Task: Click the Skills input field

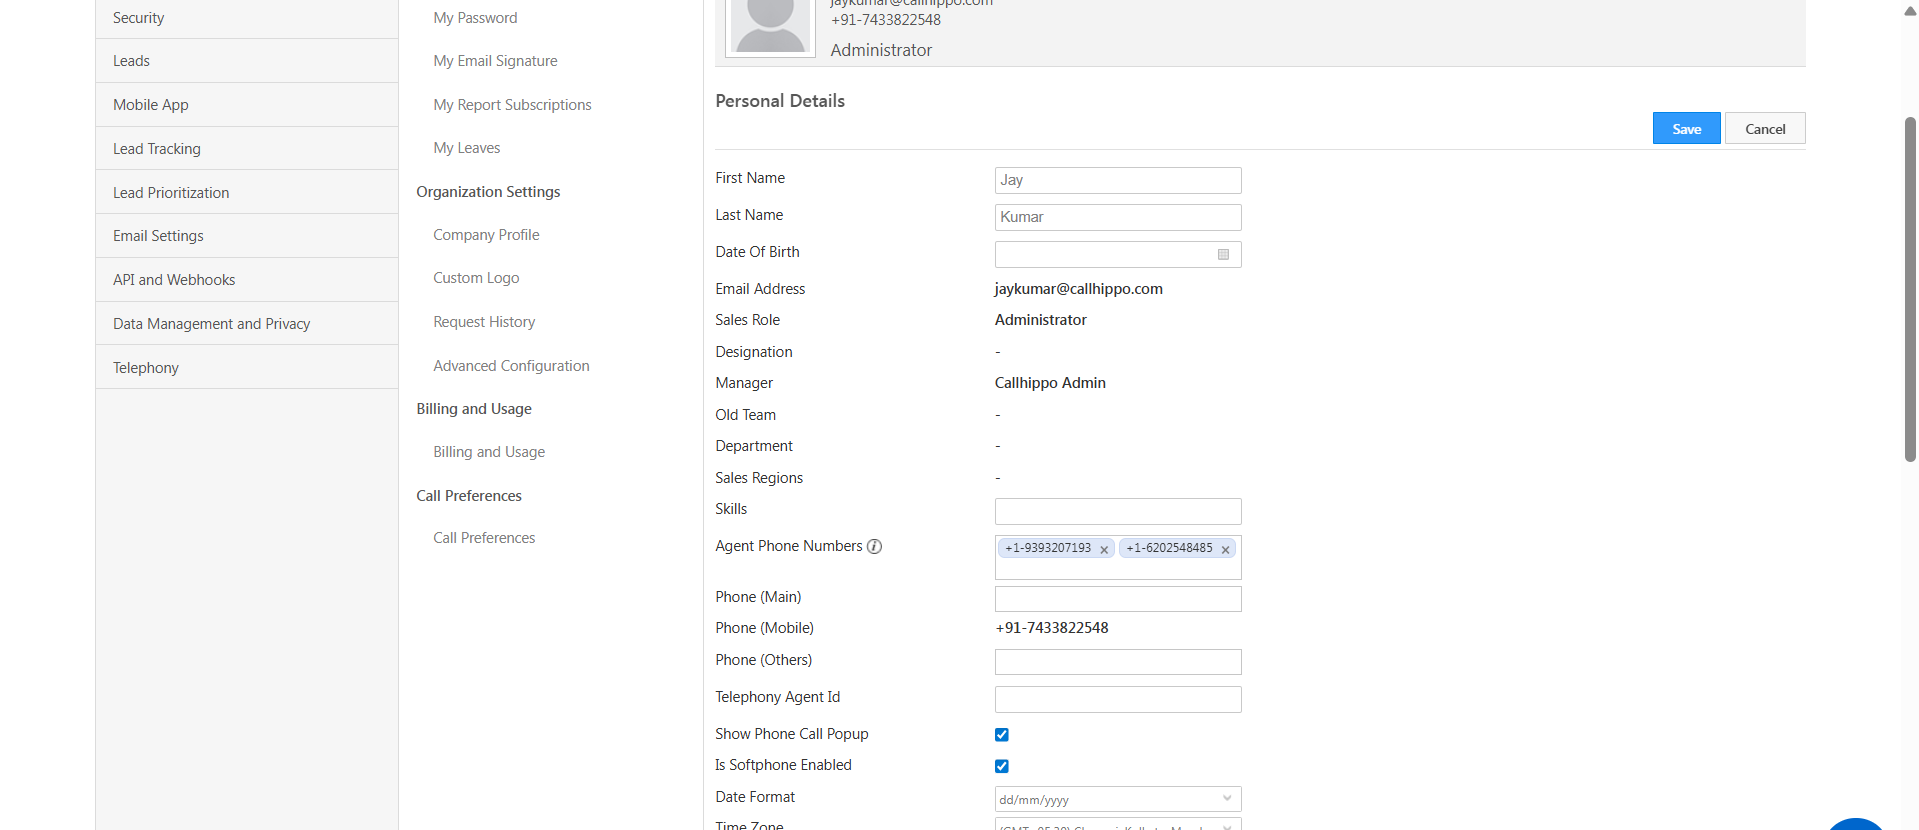Action: pos(1118,511)
